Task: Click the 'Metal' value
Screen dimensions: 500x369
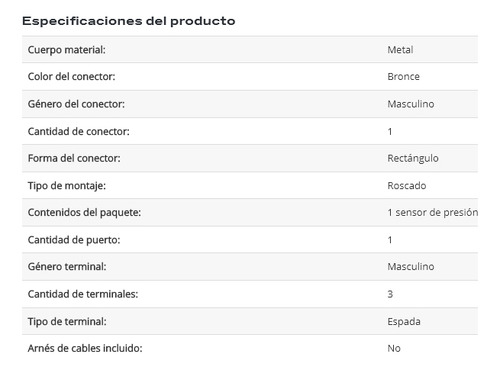Action: point(400,50)
